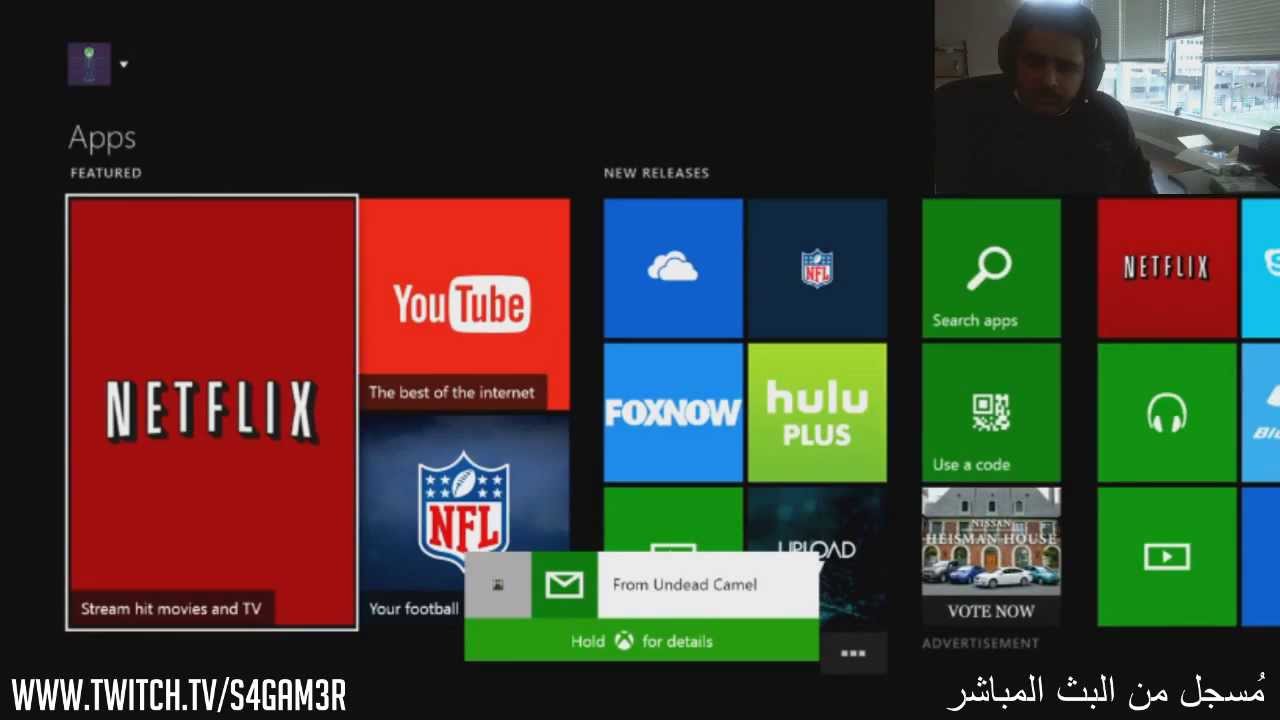Screen dimensions: 1280x720
Task: Click the FEATURED section heading
Action: click(x=106, y=173)
